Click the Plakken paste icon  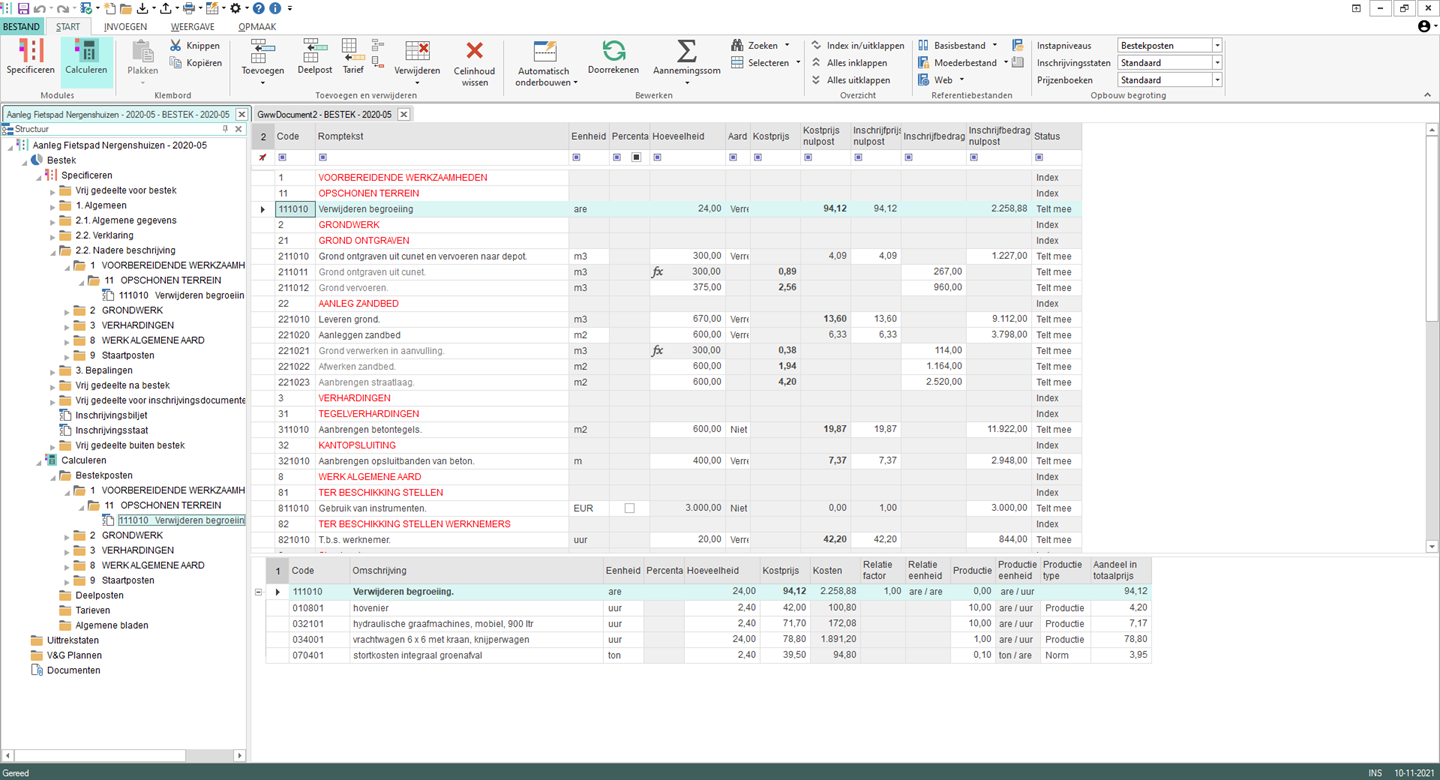coord(143,50)
